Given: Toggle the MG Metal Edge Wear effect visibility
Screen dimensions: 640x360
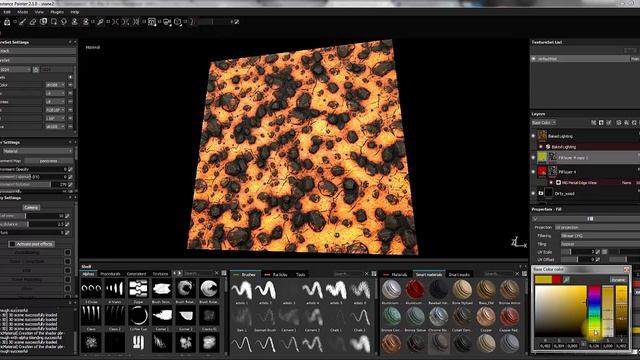Looking at the screenshot, I should click(x=551, y=183).
